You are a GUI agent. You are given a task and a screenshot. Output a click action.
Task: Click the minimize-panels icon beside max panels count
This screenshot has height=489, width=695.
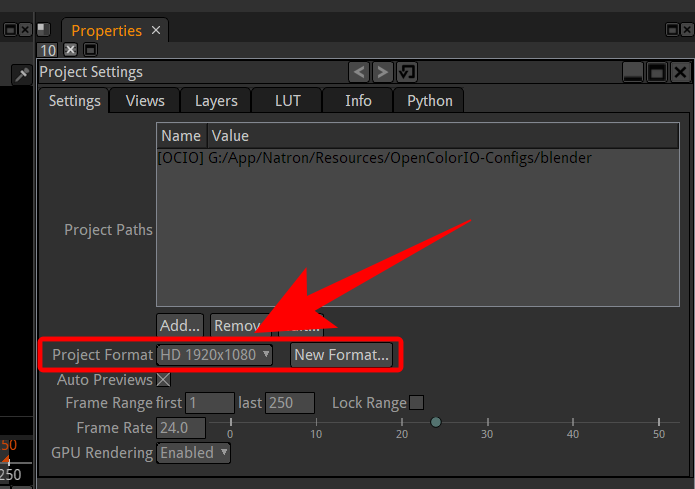point(90,49)
